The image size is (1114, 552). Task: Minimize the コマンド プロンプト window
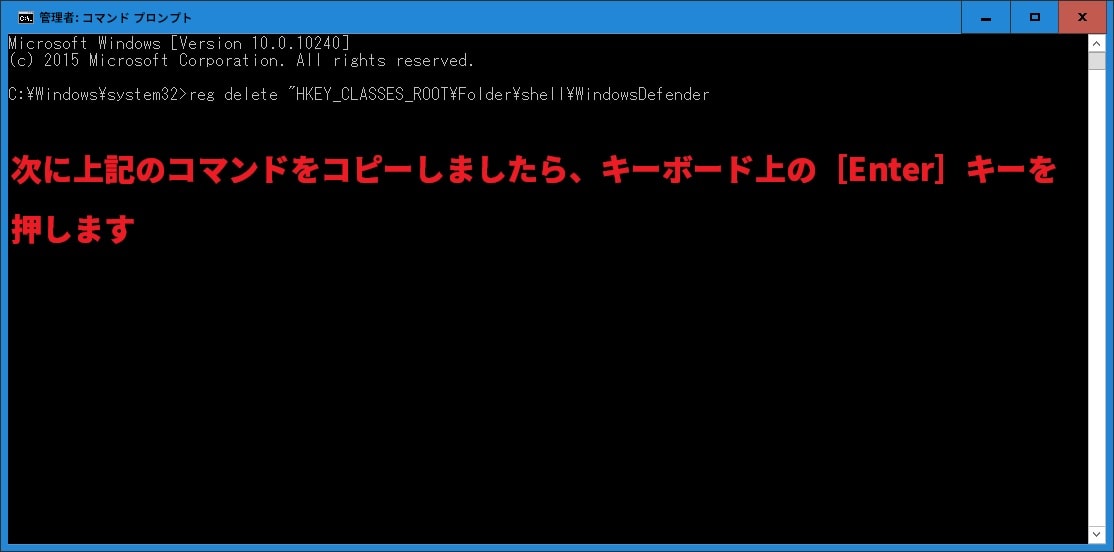point(985,17)
